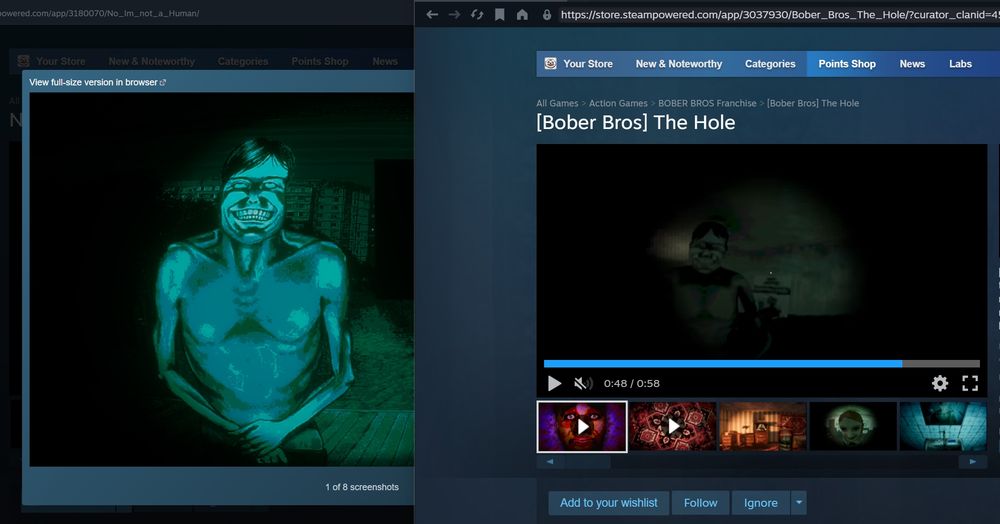Click the [Bober Bros] The Hole page title
1000x524 pixels.
636,122
